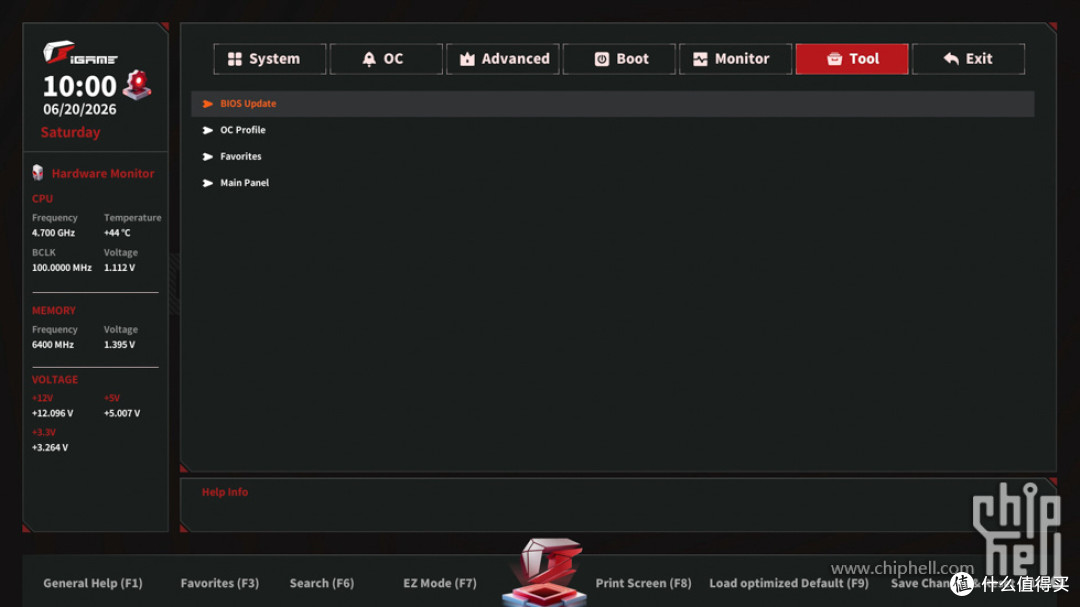
Task: Click Favorites (F3) in bottom bar
Action: coord(220,583)
